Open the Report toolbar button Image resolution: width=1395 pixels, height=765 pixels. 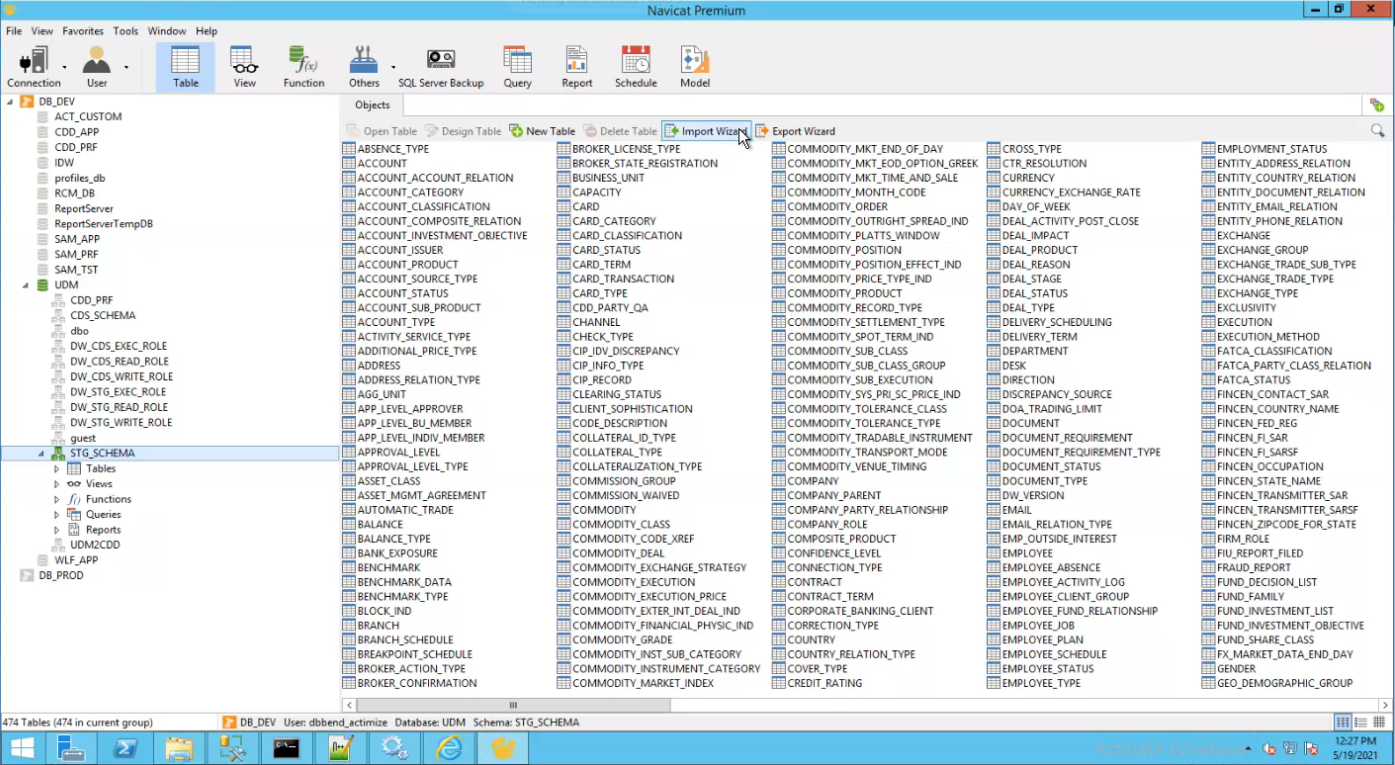577,68
